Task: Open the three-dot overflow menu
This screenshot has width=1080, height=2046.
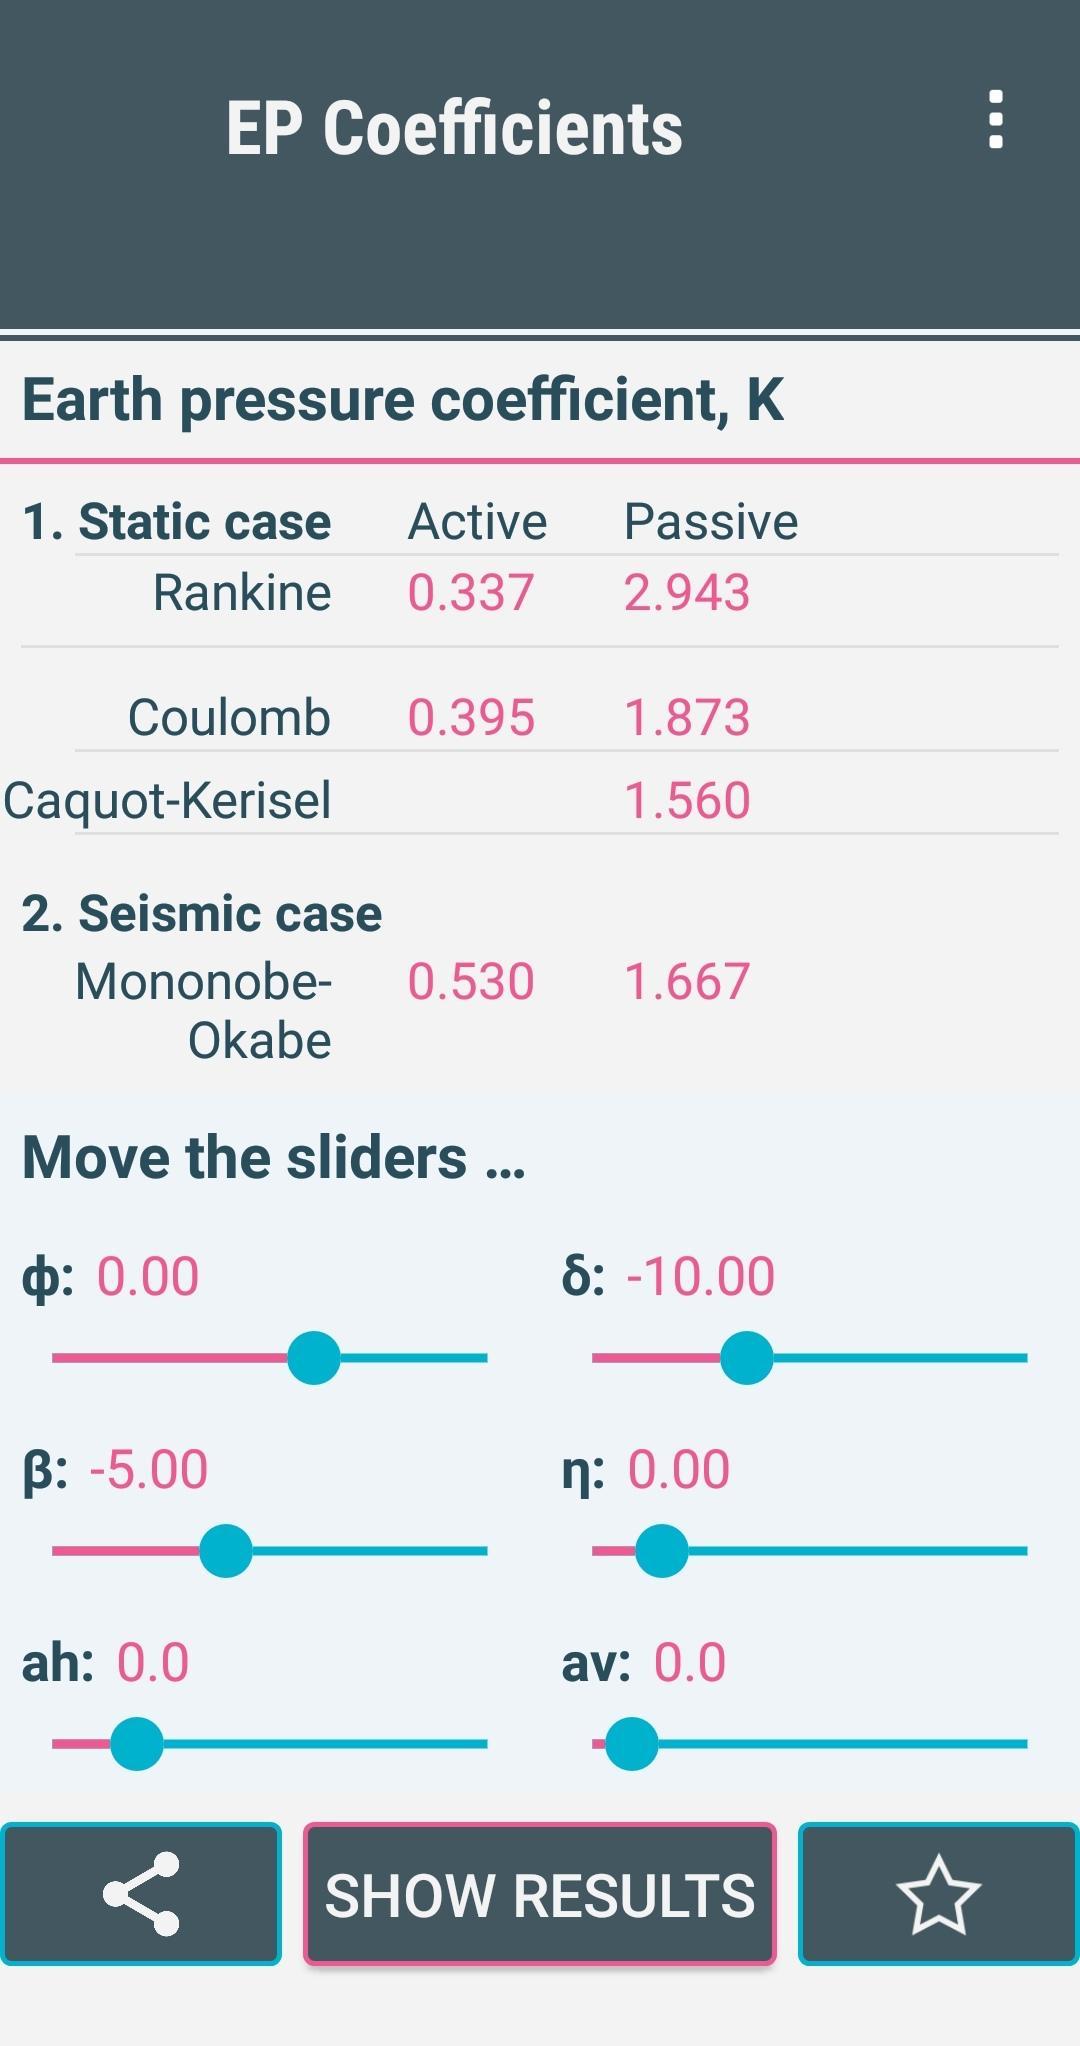Action: coord(995,120)
